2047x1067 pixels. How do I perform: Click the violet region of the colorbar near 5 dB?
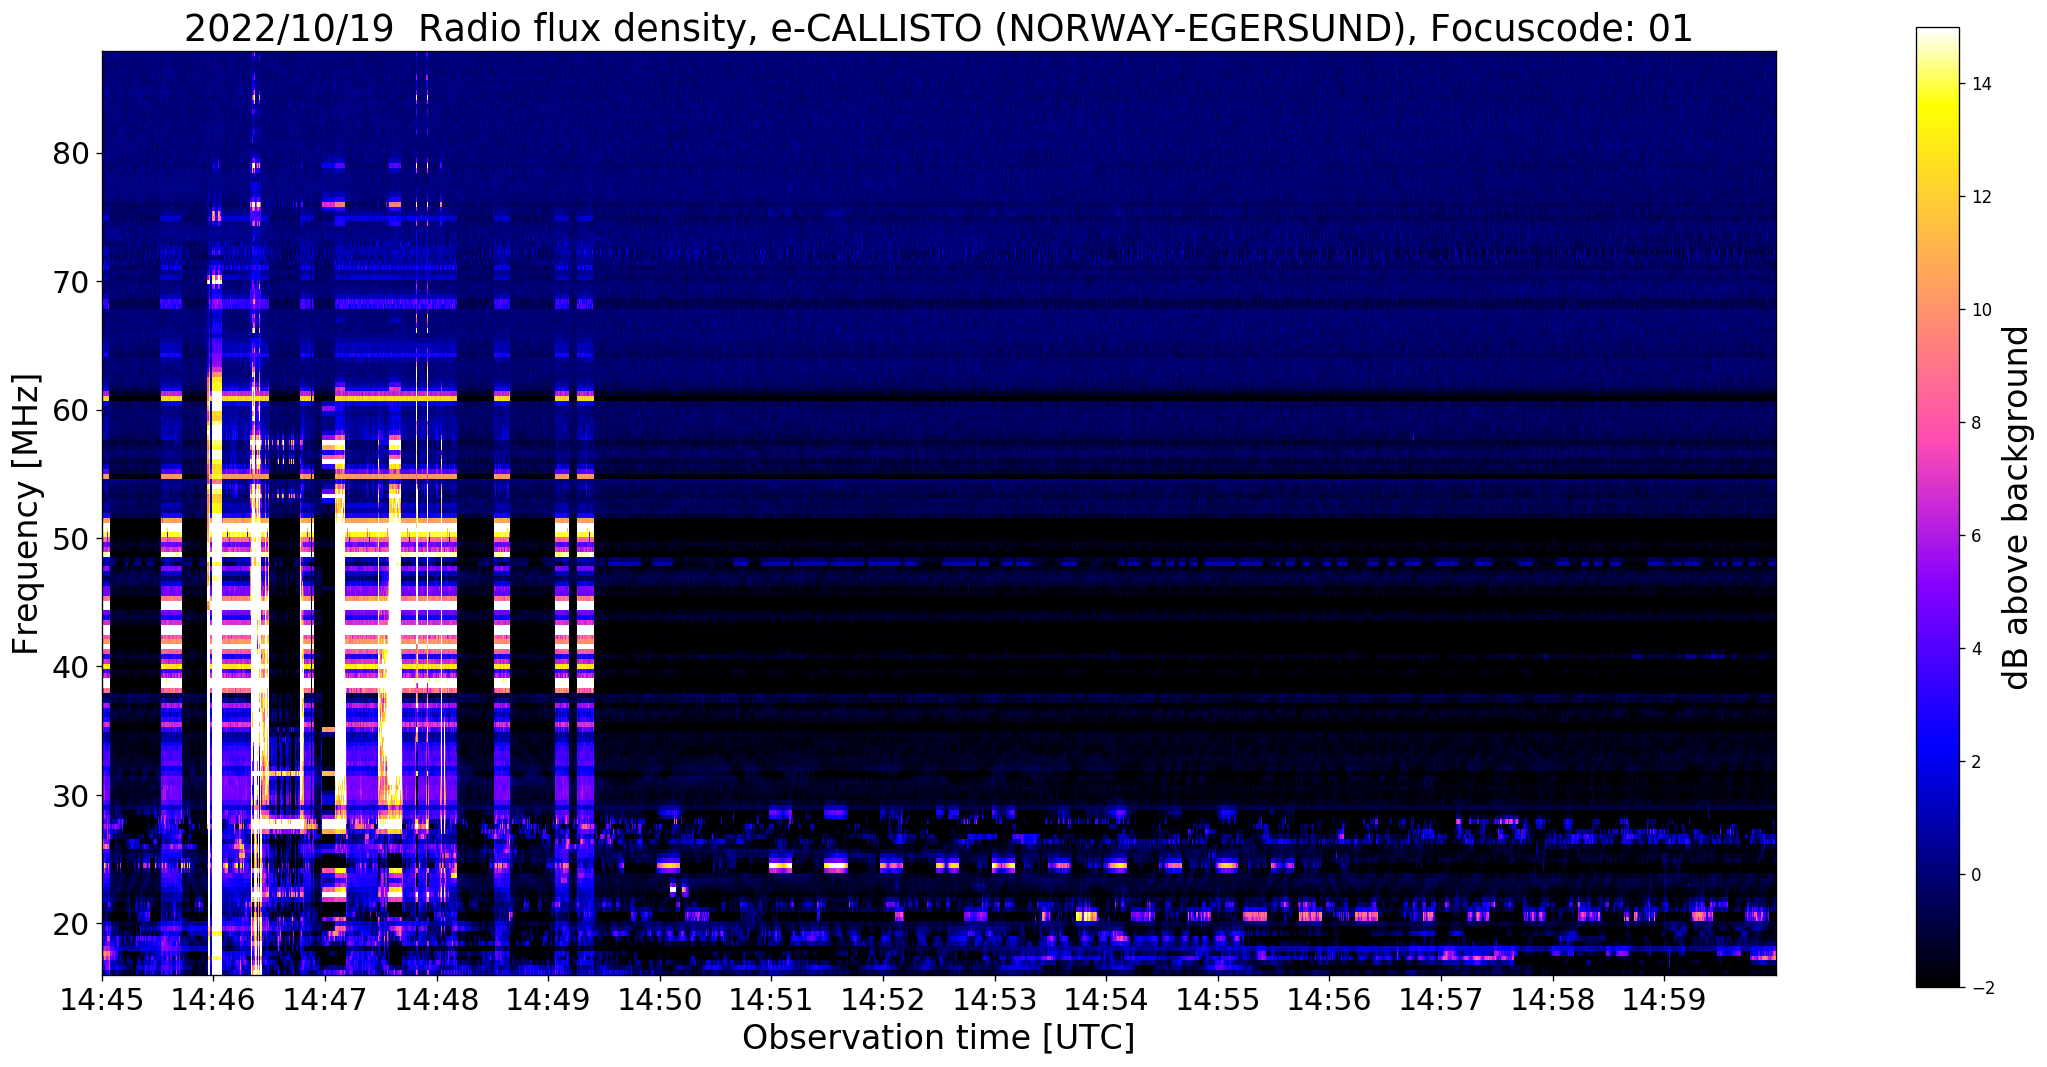1937,593
